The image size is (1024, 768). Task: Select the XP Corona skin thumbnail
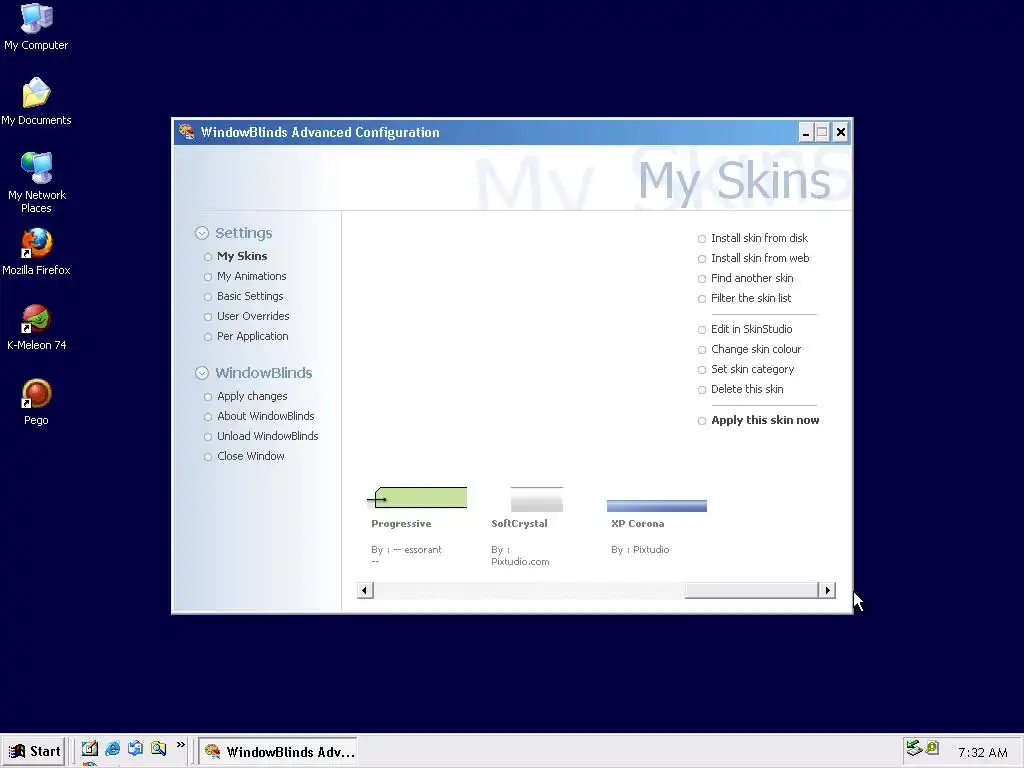[657, 506]
